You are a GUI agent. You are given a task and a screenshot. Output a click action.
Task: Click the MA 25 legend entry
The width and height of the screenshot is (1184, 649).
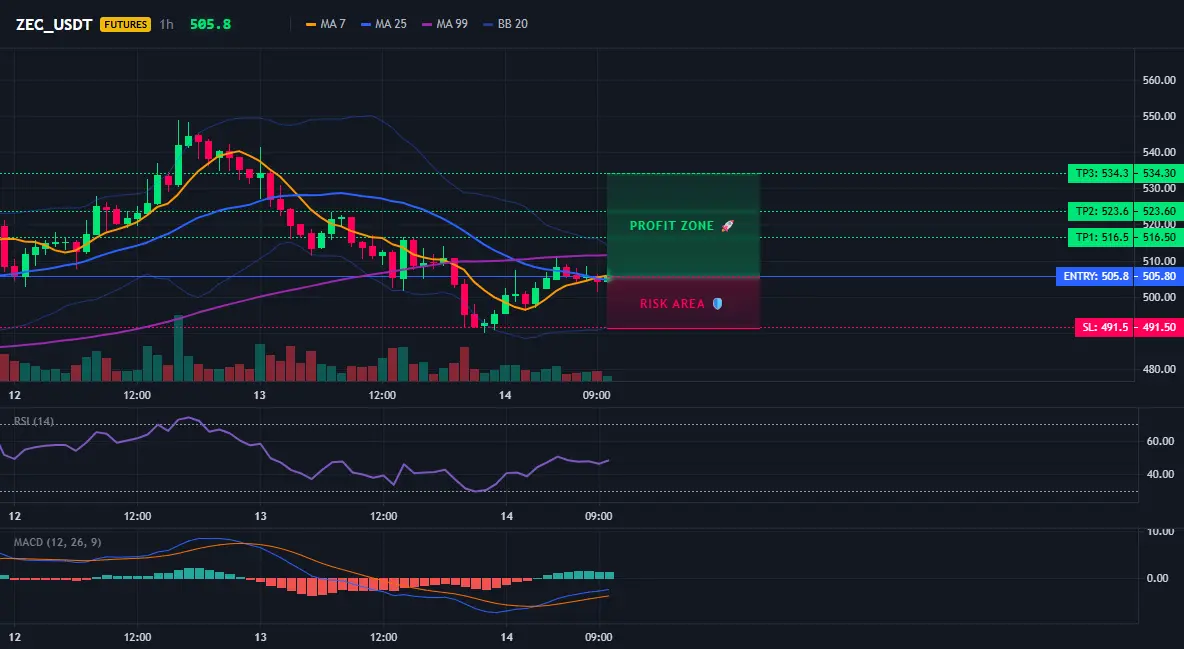click(x=384, y=24)
